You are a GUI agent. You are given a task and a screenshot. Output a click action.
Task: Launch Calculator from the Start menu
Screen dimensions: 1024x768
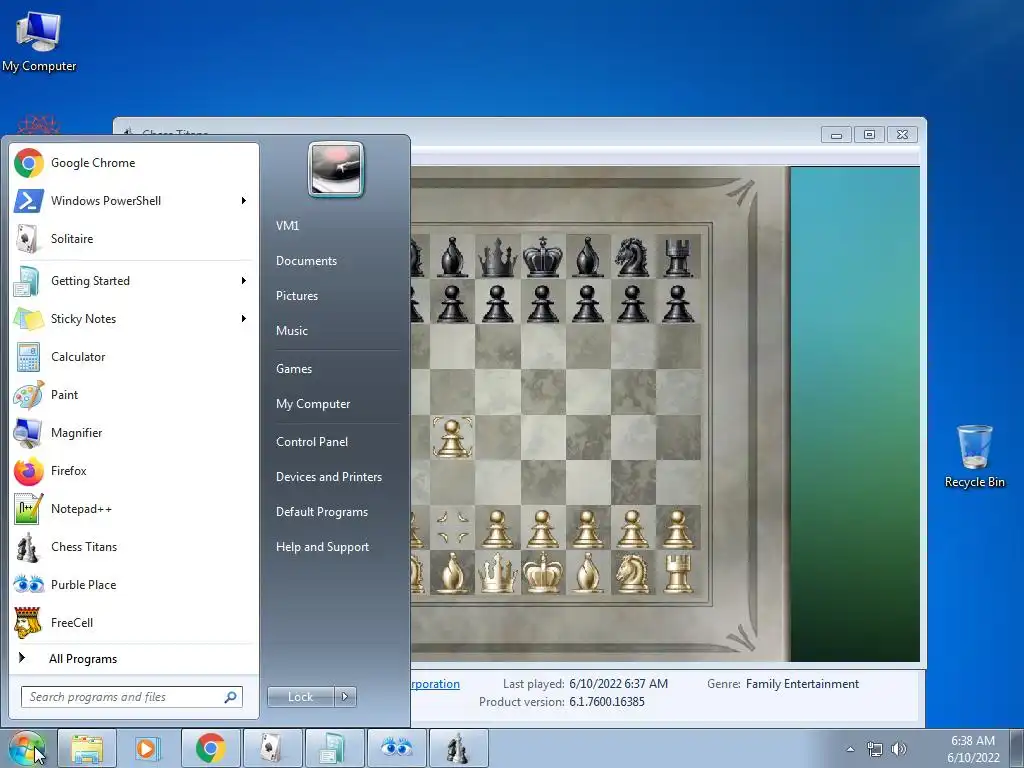(x=133, y=357)
